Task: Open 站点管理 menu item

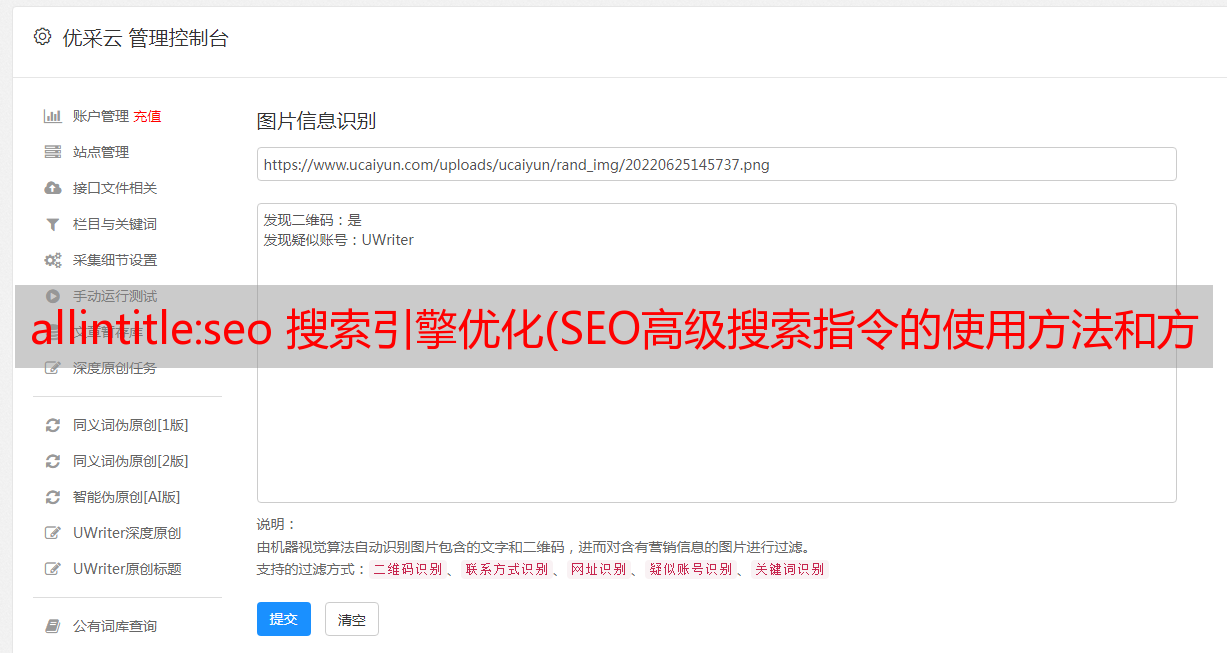Action: tap(101, 152)
